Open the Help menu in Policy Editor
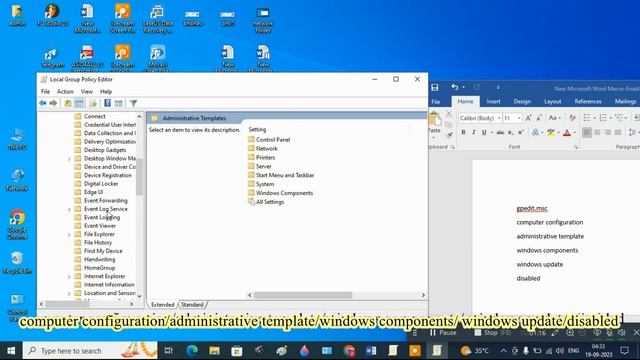 tap(106, 91)
